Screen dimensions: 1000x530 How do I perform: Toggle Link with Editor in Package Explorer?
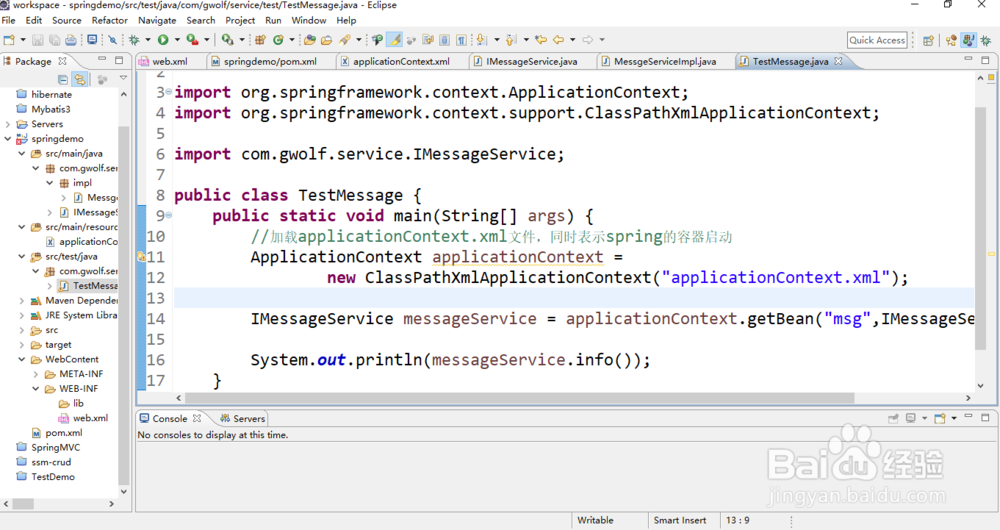coord(80,80)
